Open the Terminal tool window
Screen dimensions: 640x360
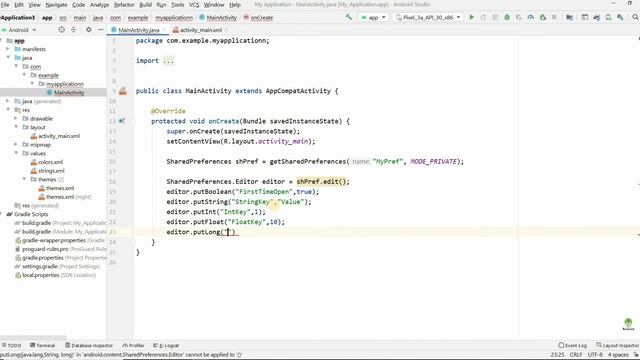pyautogui.click(x=42, y=345)
